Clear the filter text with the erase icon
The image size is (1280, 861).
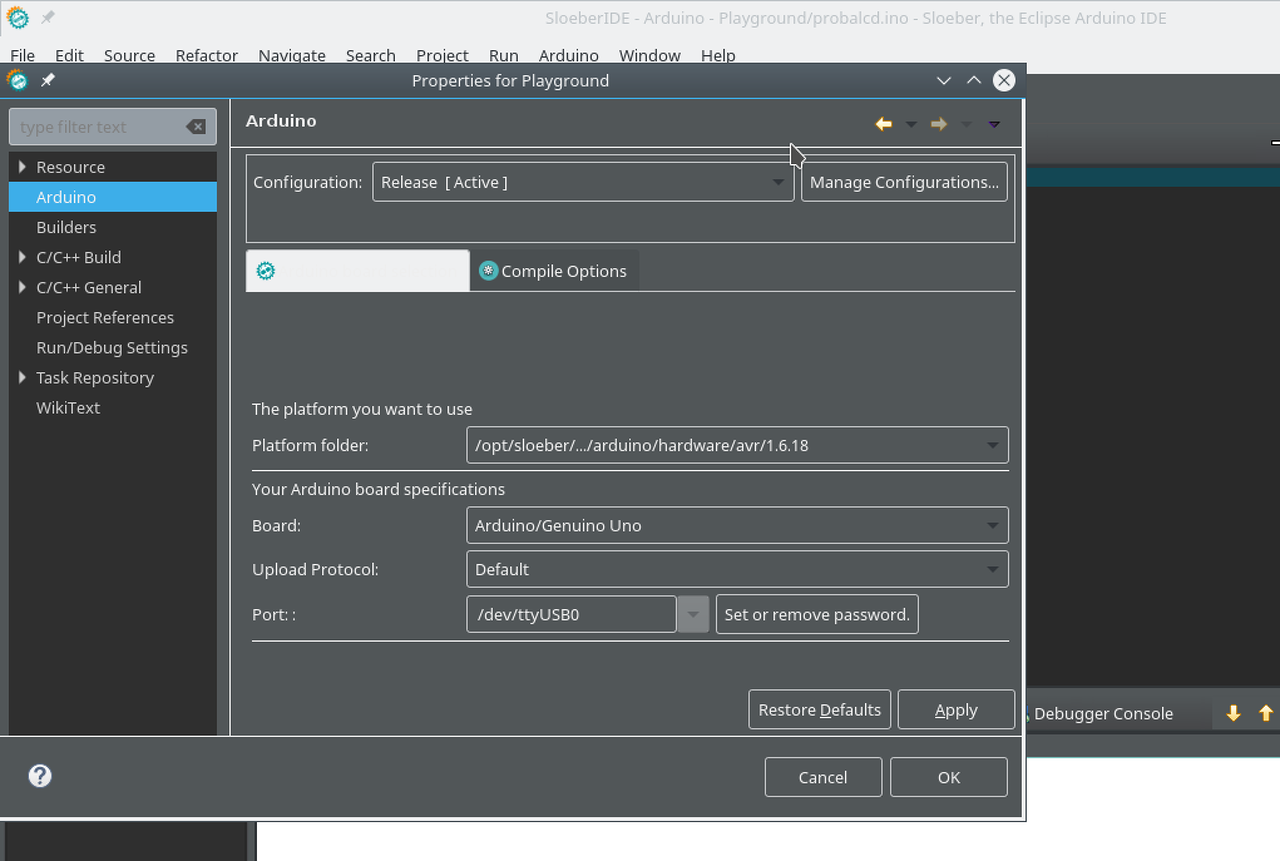pos(196,127)
